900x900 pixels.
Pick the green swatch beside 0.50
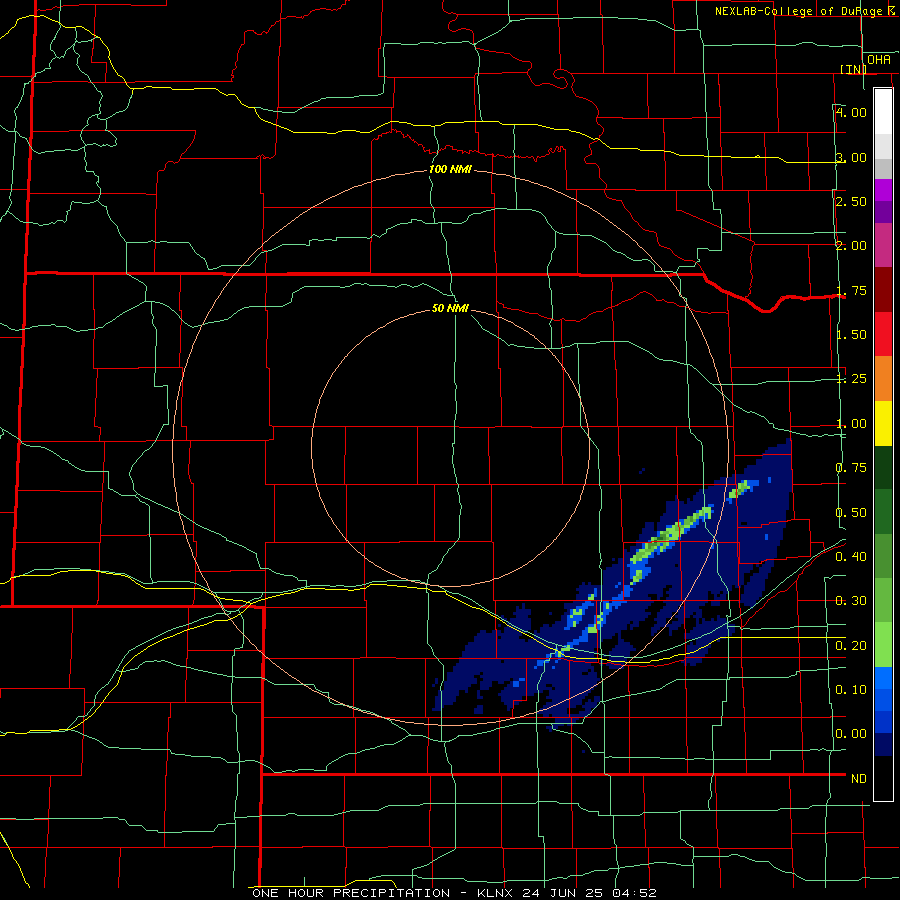click(x=883, y=512)
